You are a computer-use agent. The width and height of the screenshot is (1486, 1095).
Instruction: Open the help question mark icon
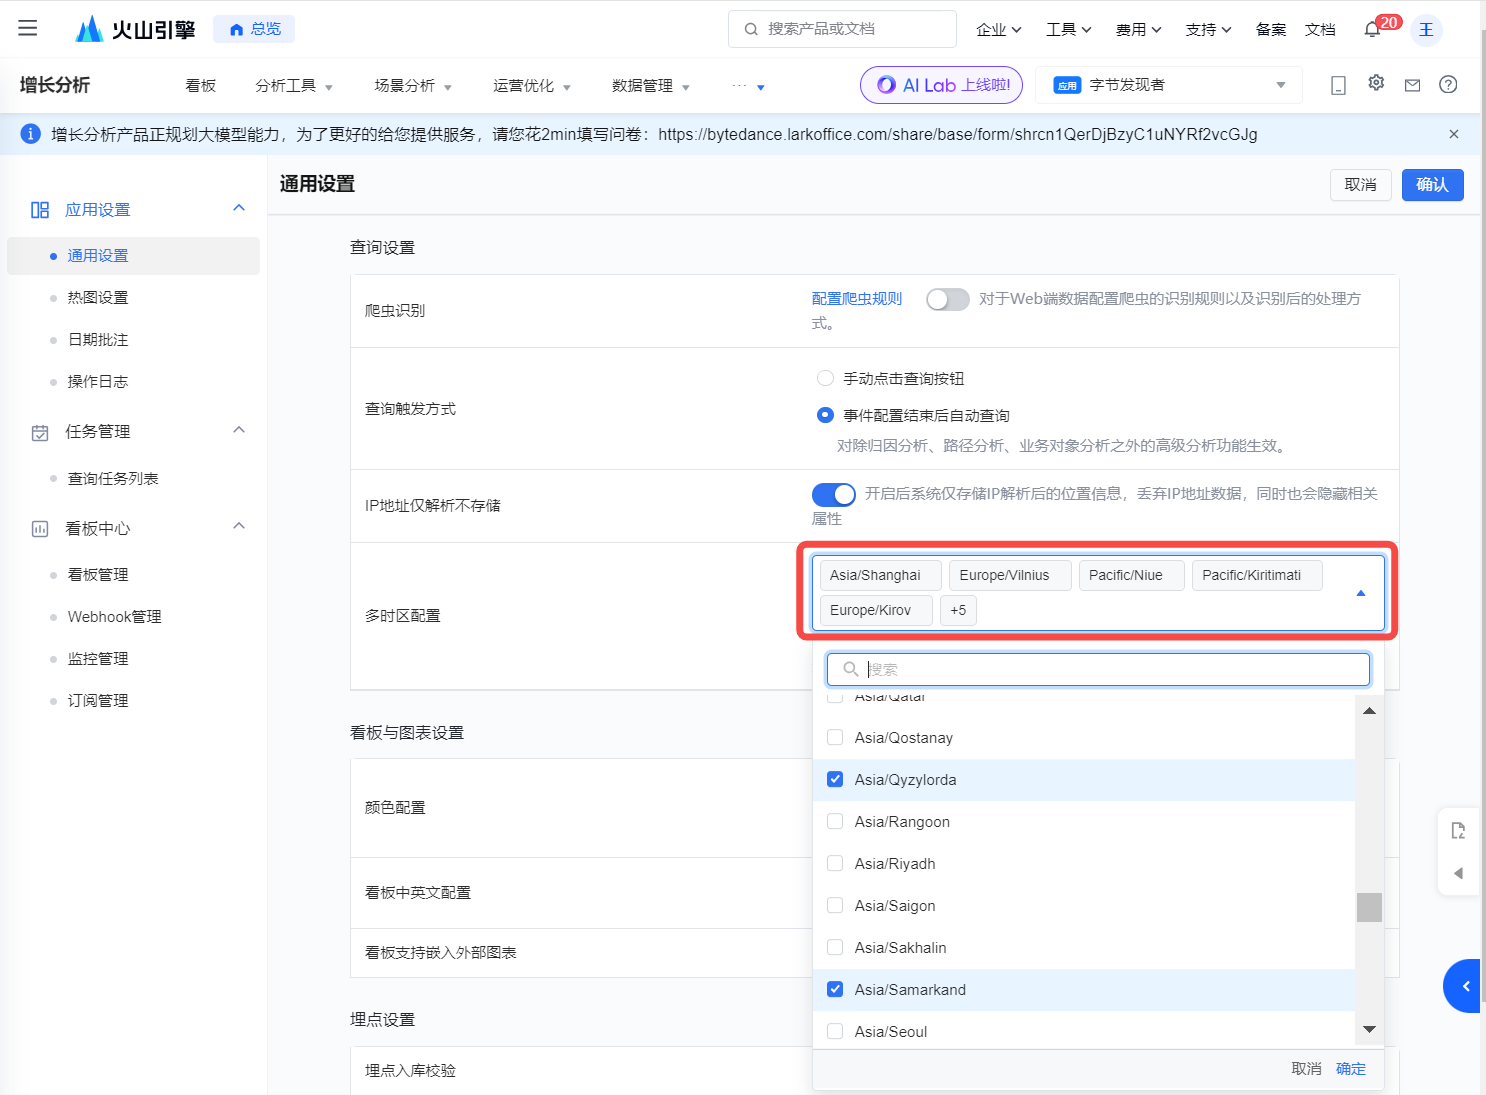(x=1448, y=85)
